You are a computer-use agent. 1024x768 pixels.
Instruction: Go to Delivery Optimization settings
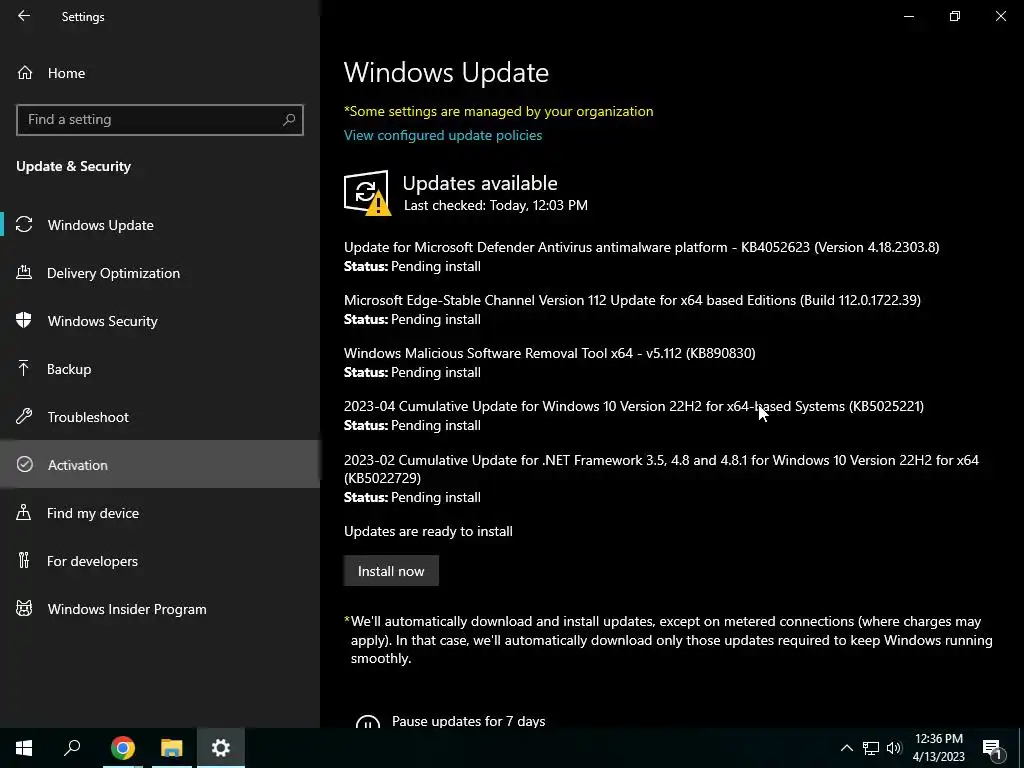(x=160, y=273)
